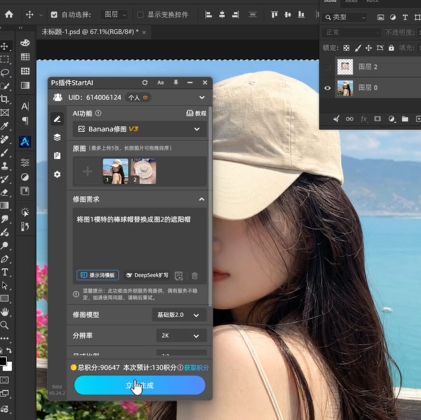Align left edges in options bar
This screenshot has width=421, height=420.
(x=208, y=15)
